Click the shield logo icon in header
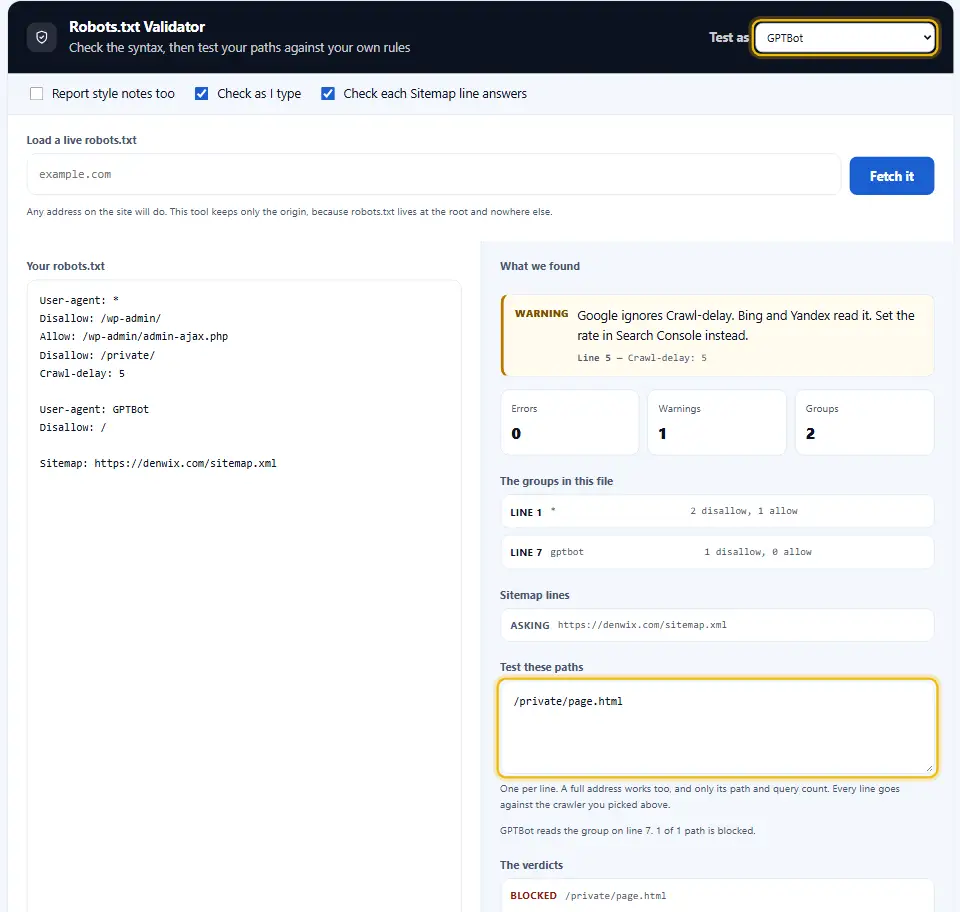This screenshot has width=960, height=912. tap(42, 37)
